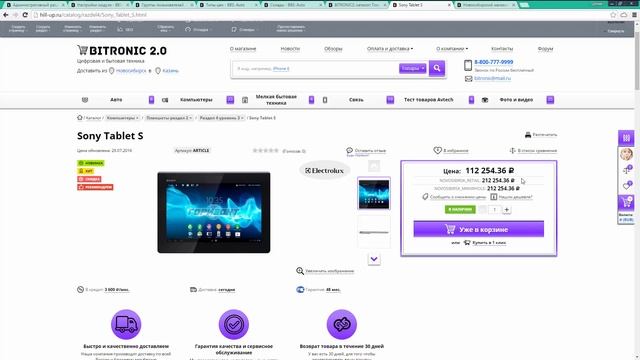The image size is (640, 360).
Task: Increase quantity with the plus button
Action: pos(507,209)
